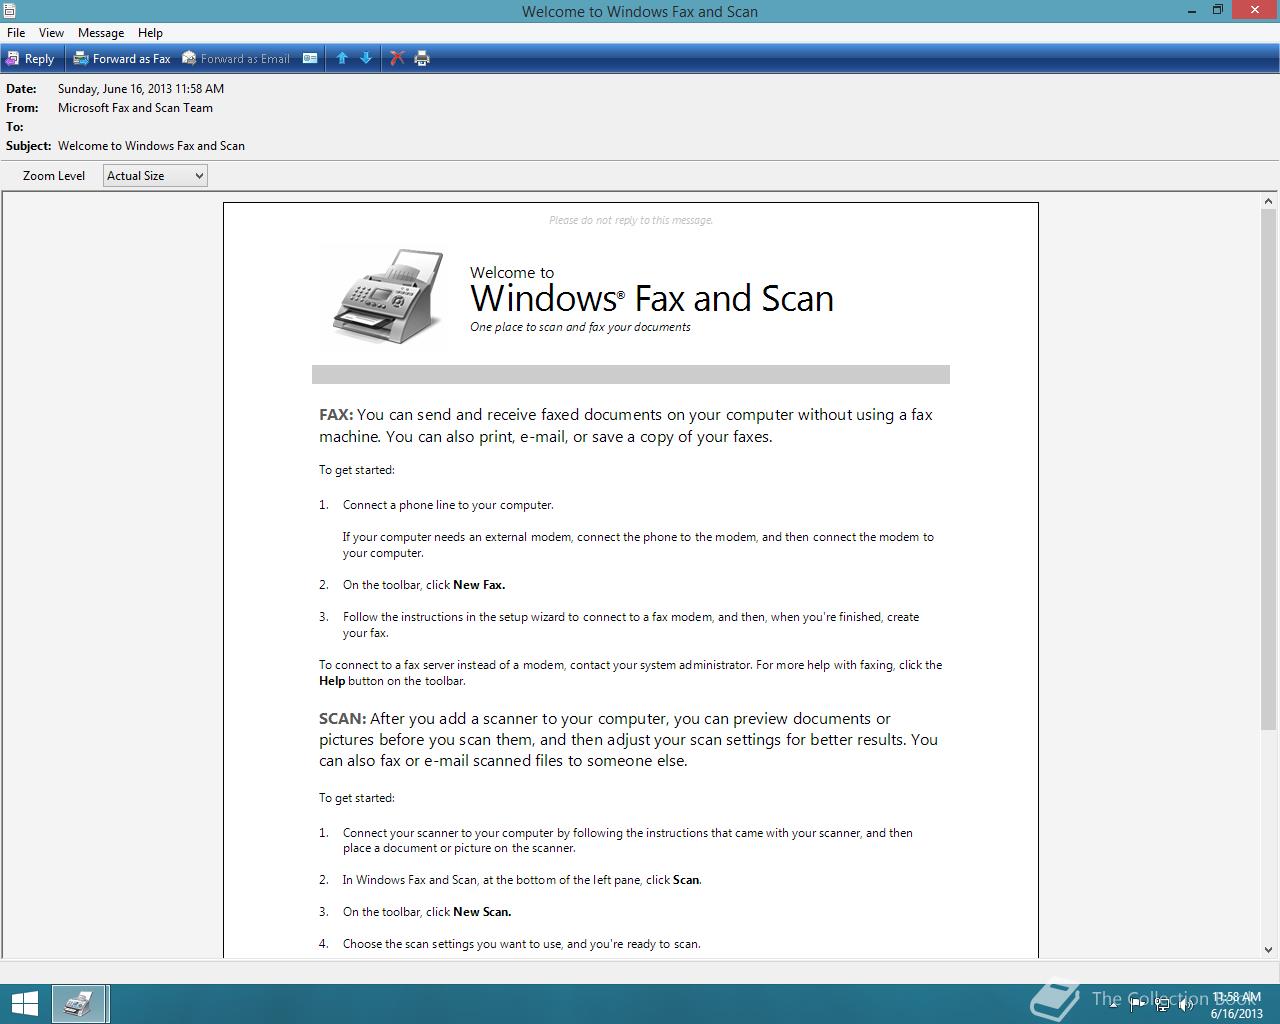Restore down the window
Viewport: 1280px width, 1024px height.
click(1218, 10)
